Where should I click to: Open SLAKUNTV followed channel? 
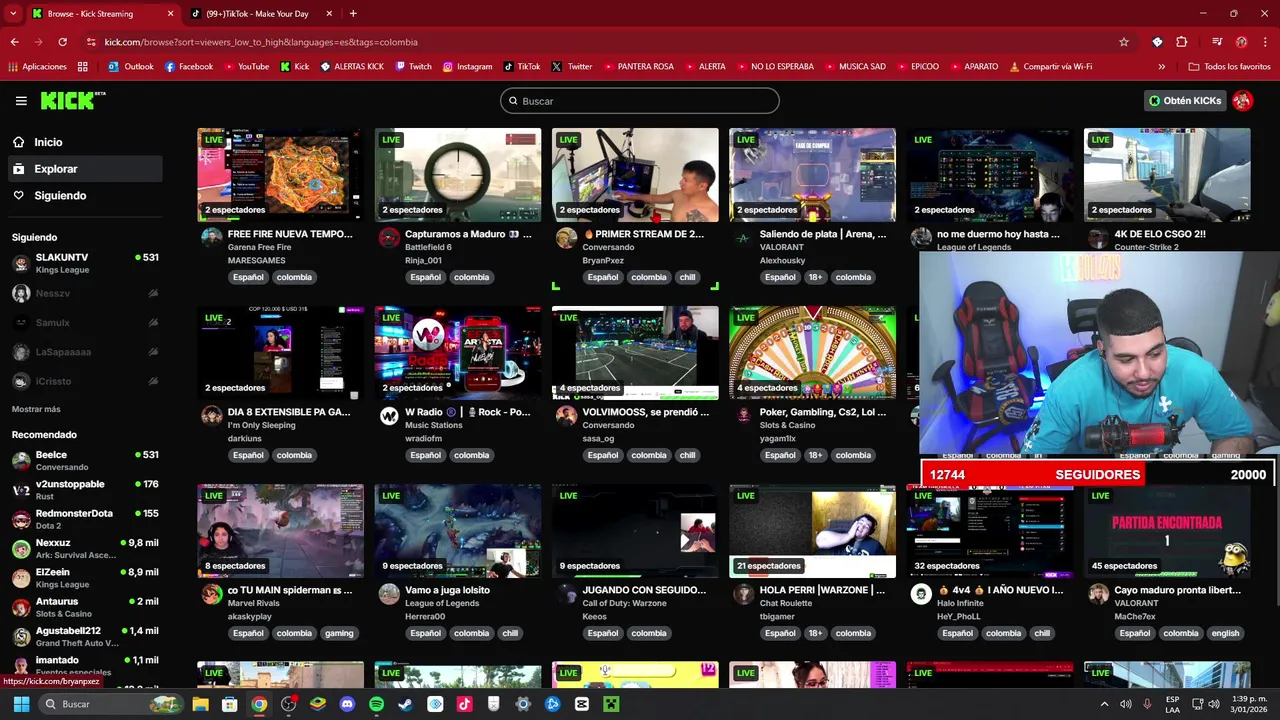[x=85, y=263]
